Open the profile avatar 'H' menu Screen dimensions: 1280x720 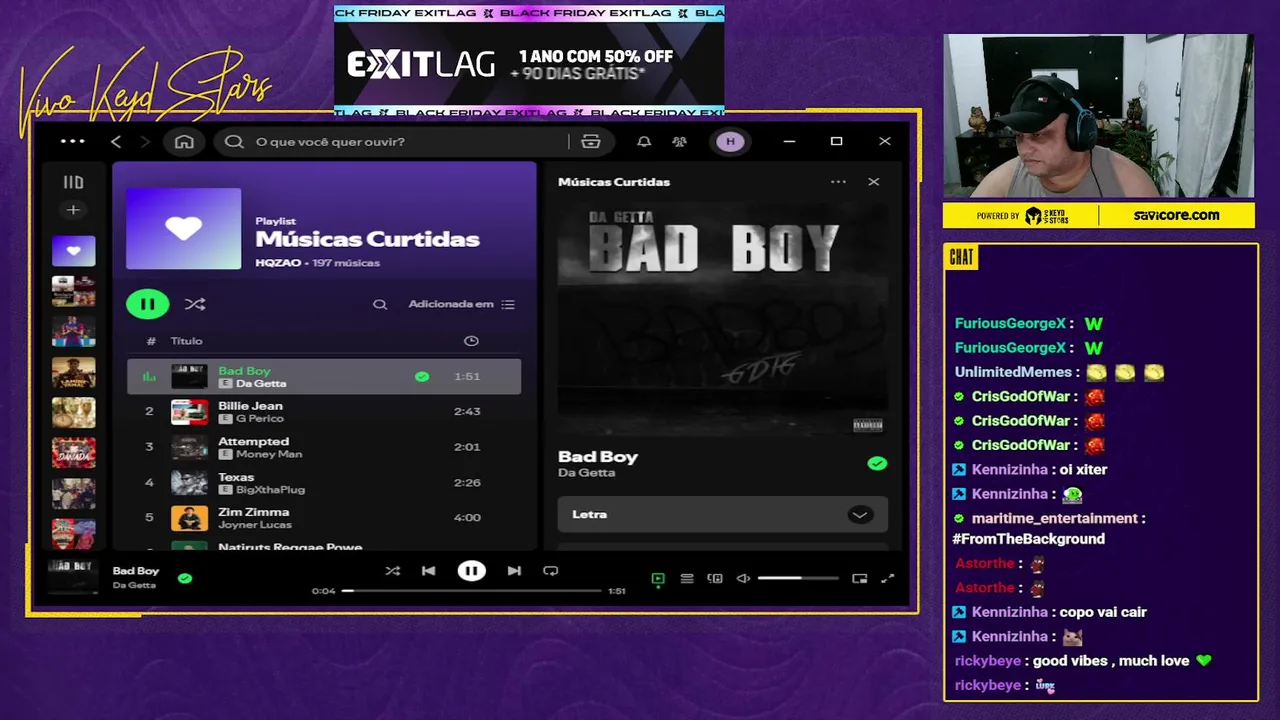pyautogui.click(x=730, y=142)
